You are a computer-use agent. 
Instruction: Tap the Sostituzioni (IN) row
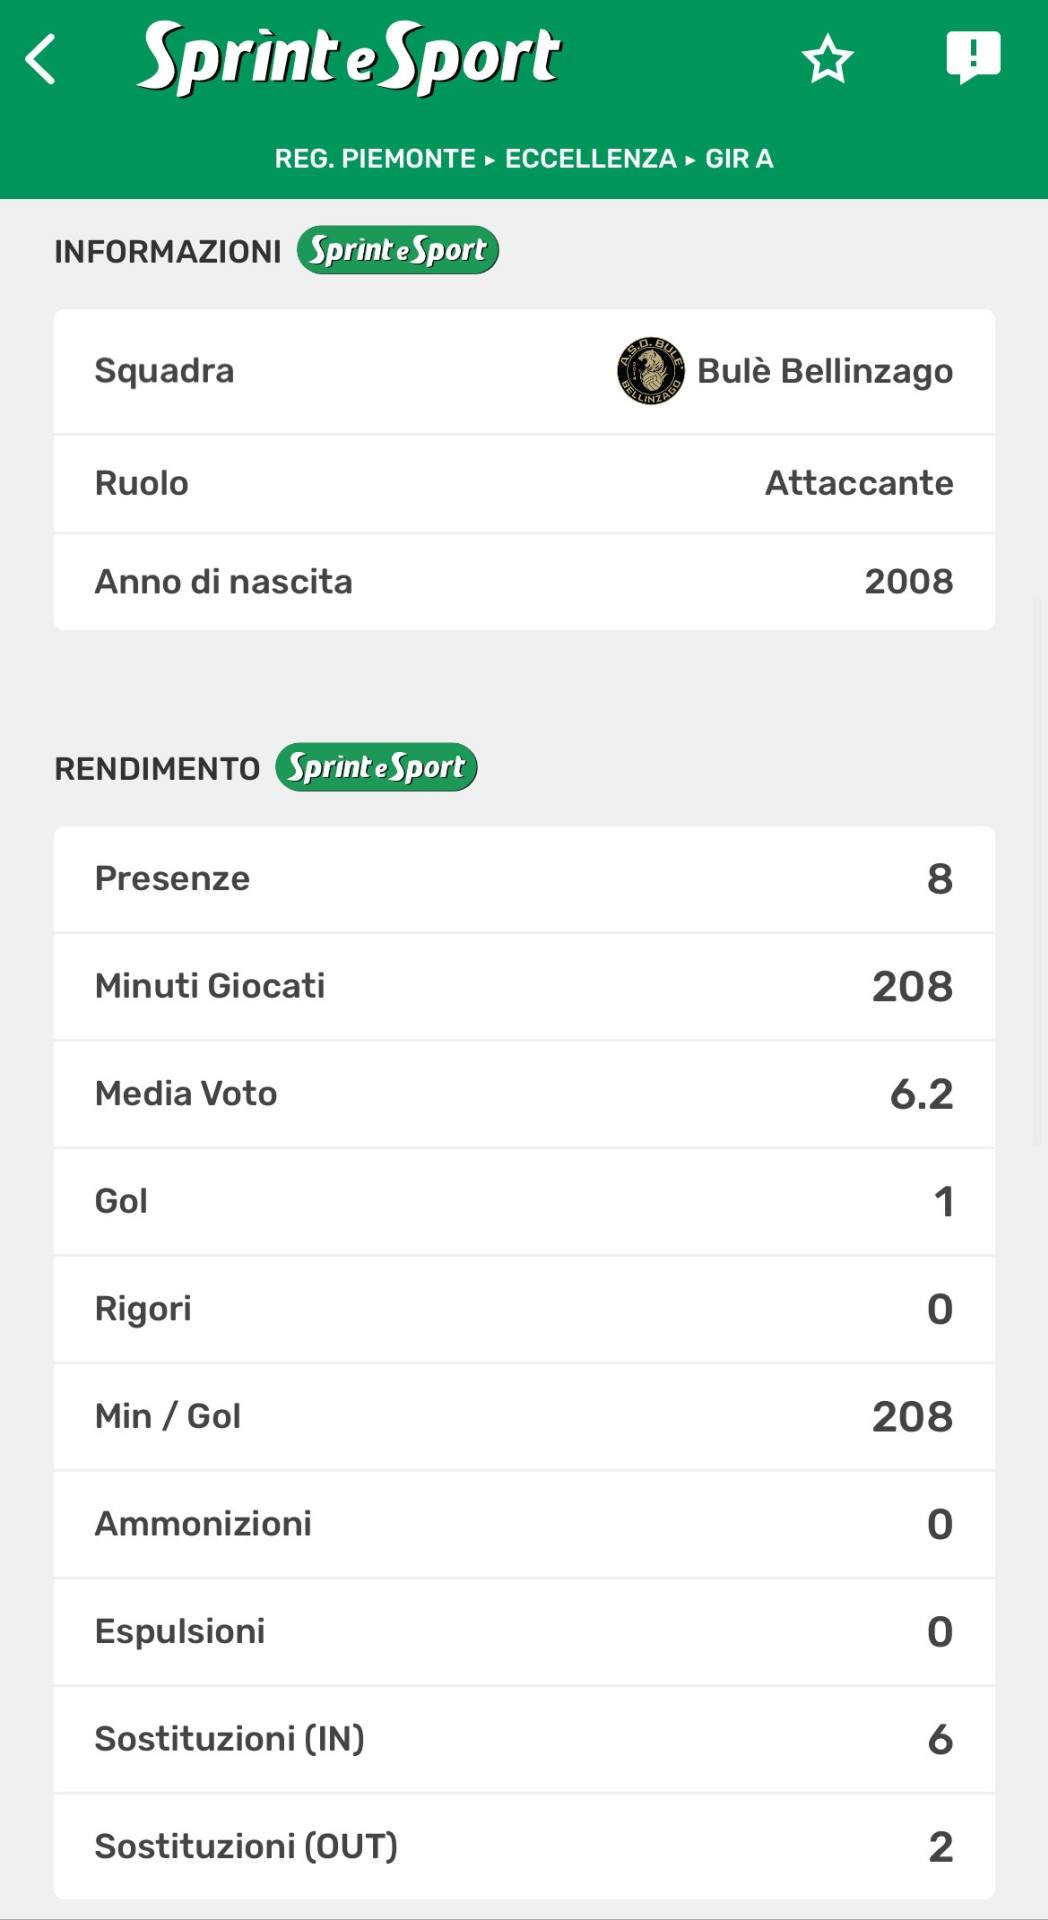tap(524, 1739)
